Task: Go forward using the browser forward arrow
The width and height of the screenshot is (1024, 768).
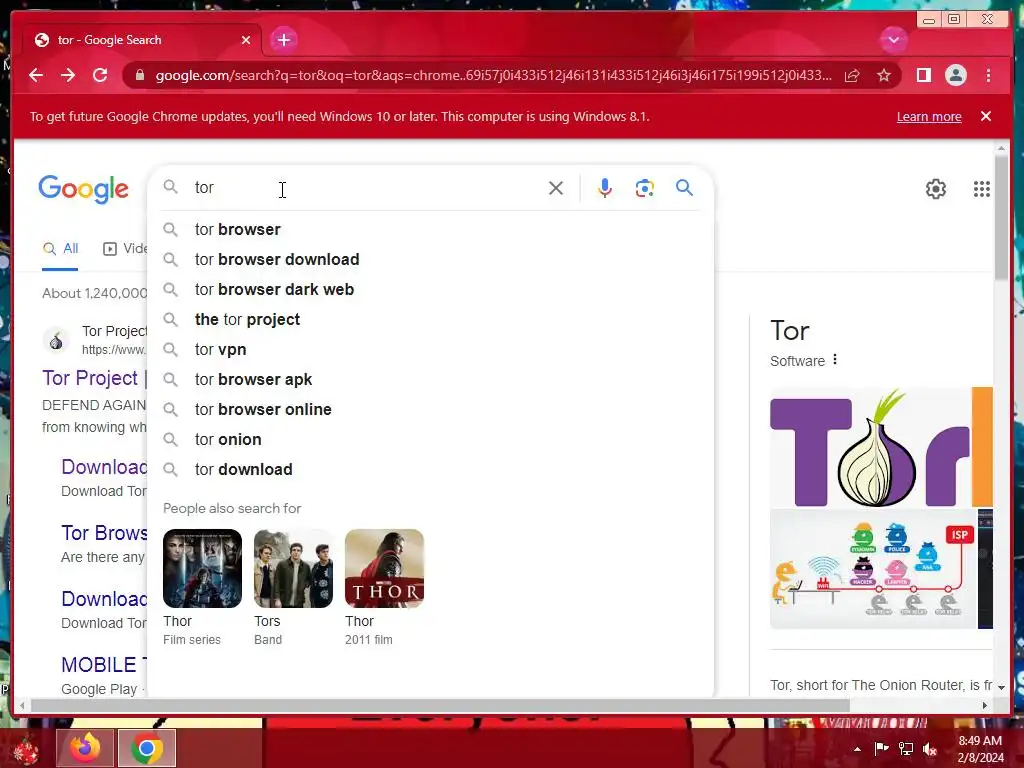Action: [68, 75]
